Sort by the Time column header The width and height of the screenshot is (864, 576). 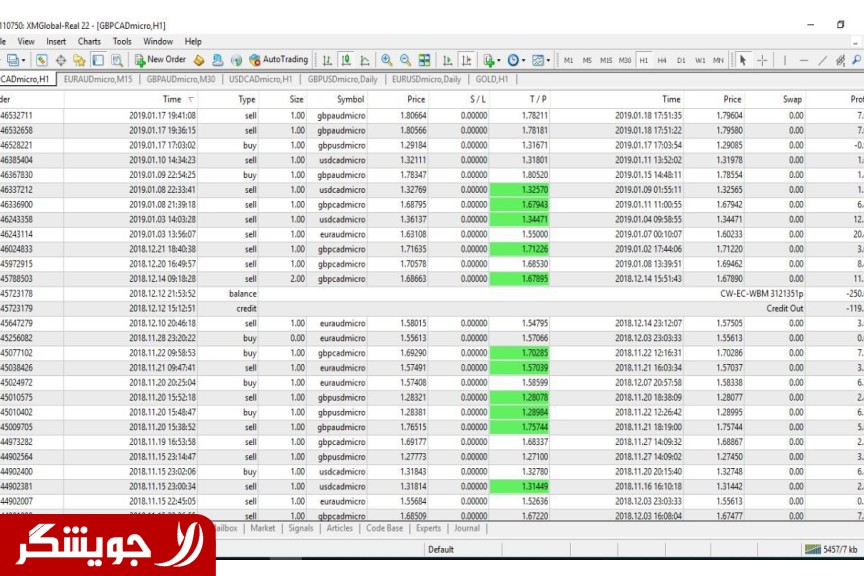click(x=172, y=99)
